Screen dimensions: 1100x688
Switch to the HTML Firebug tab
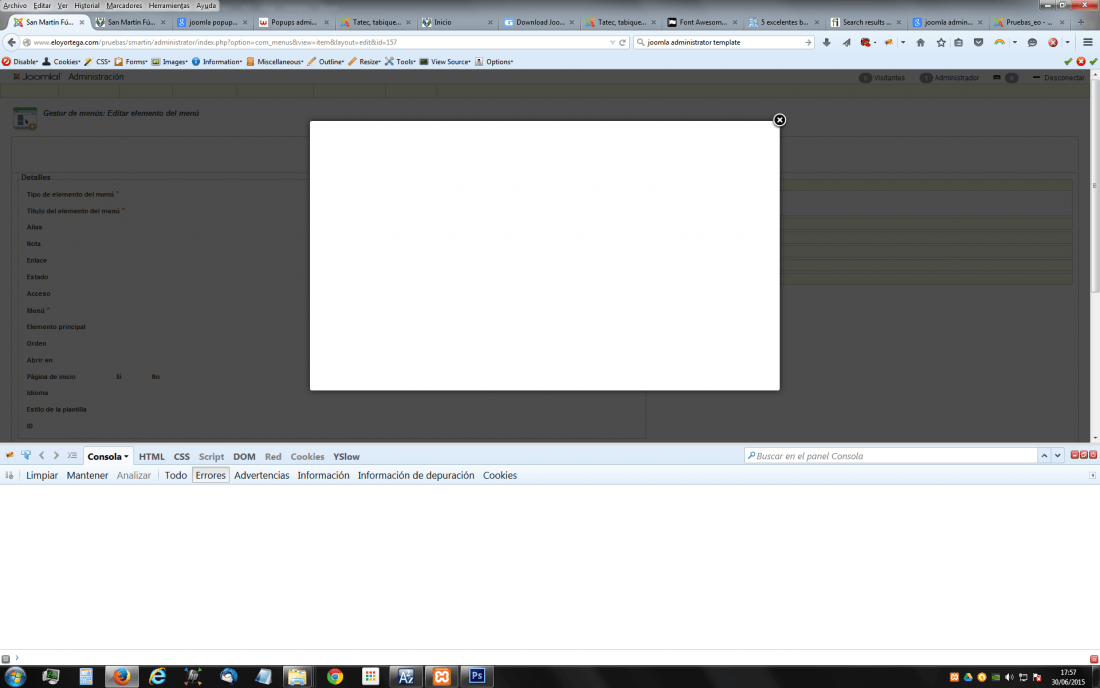152,457
